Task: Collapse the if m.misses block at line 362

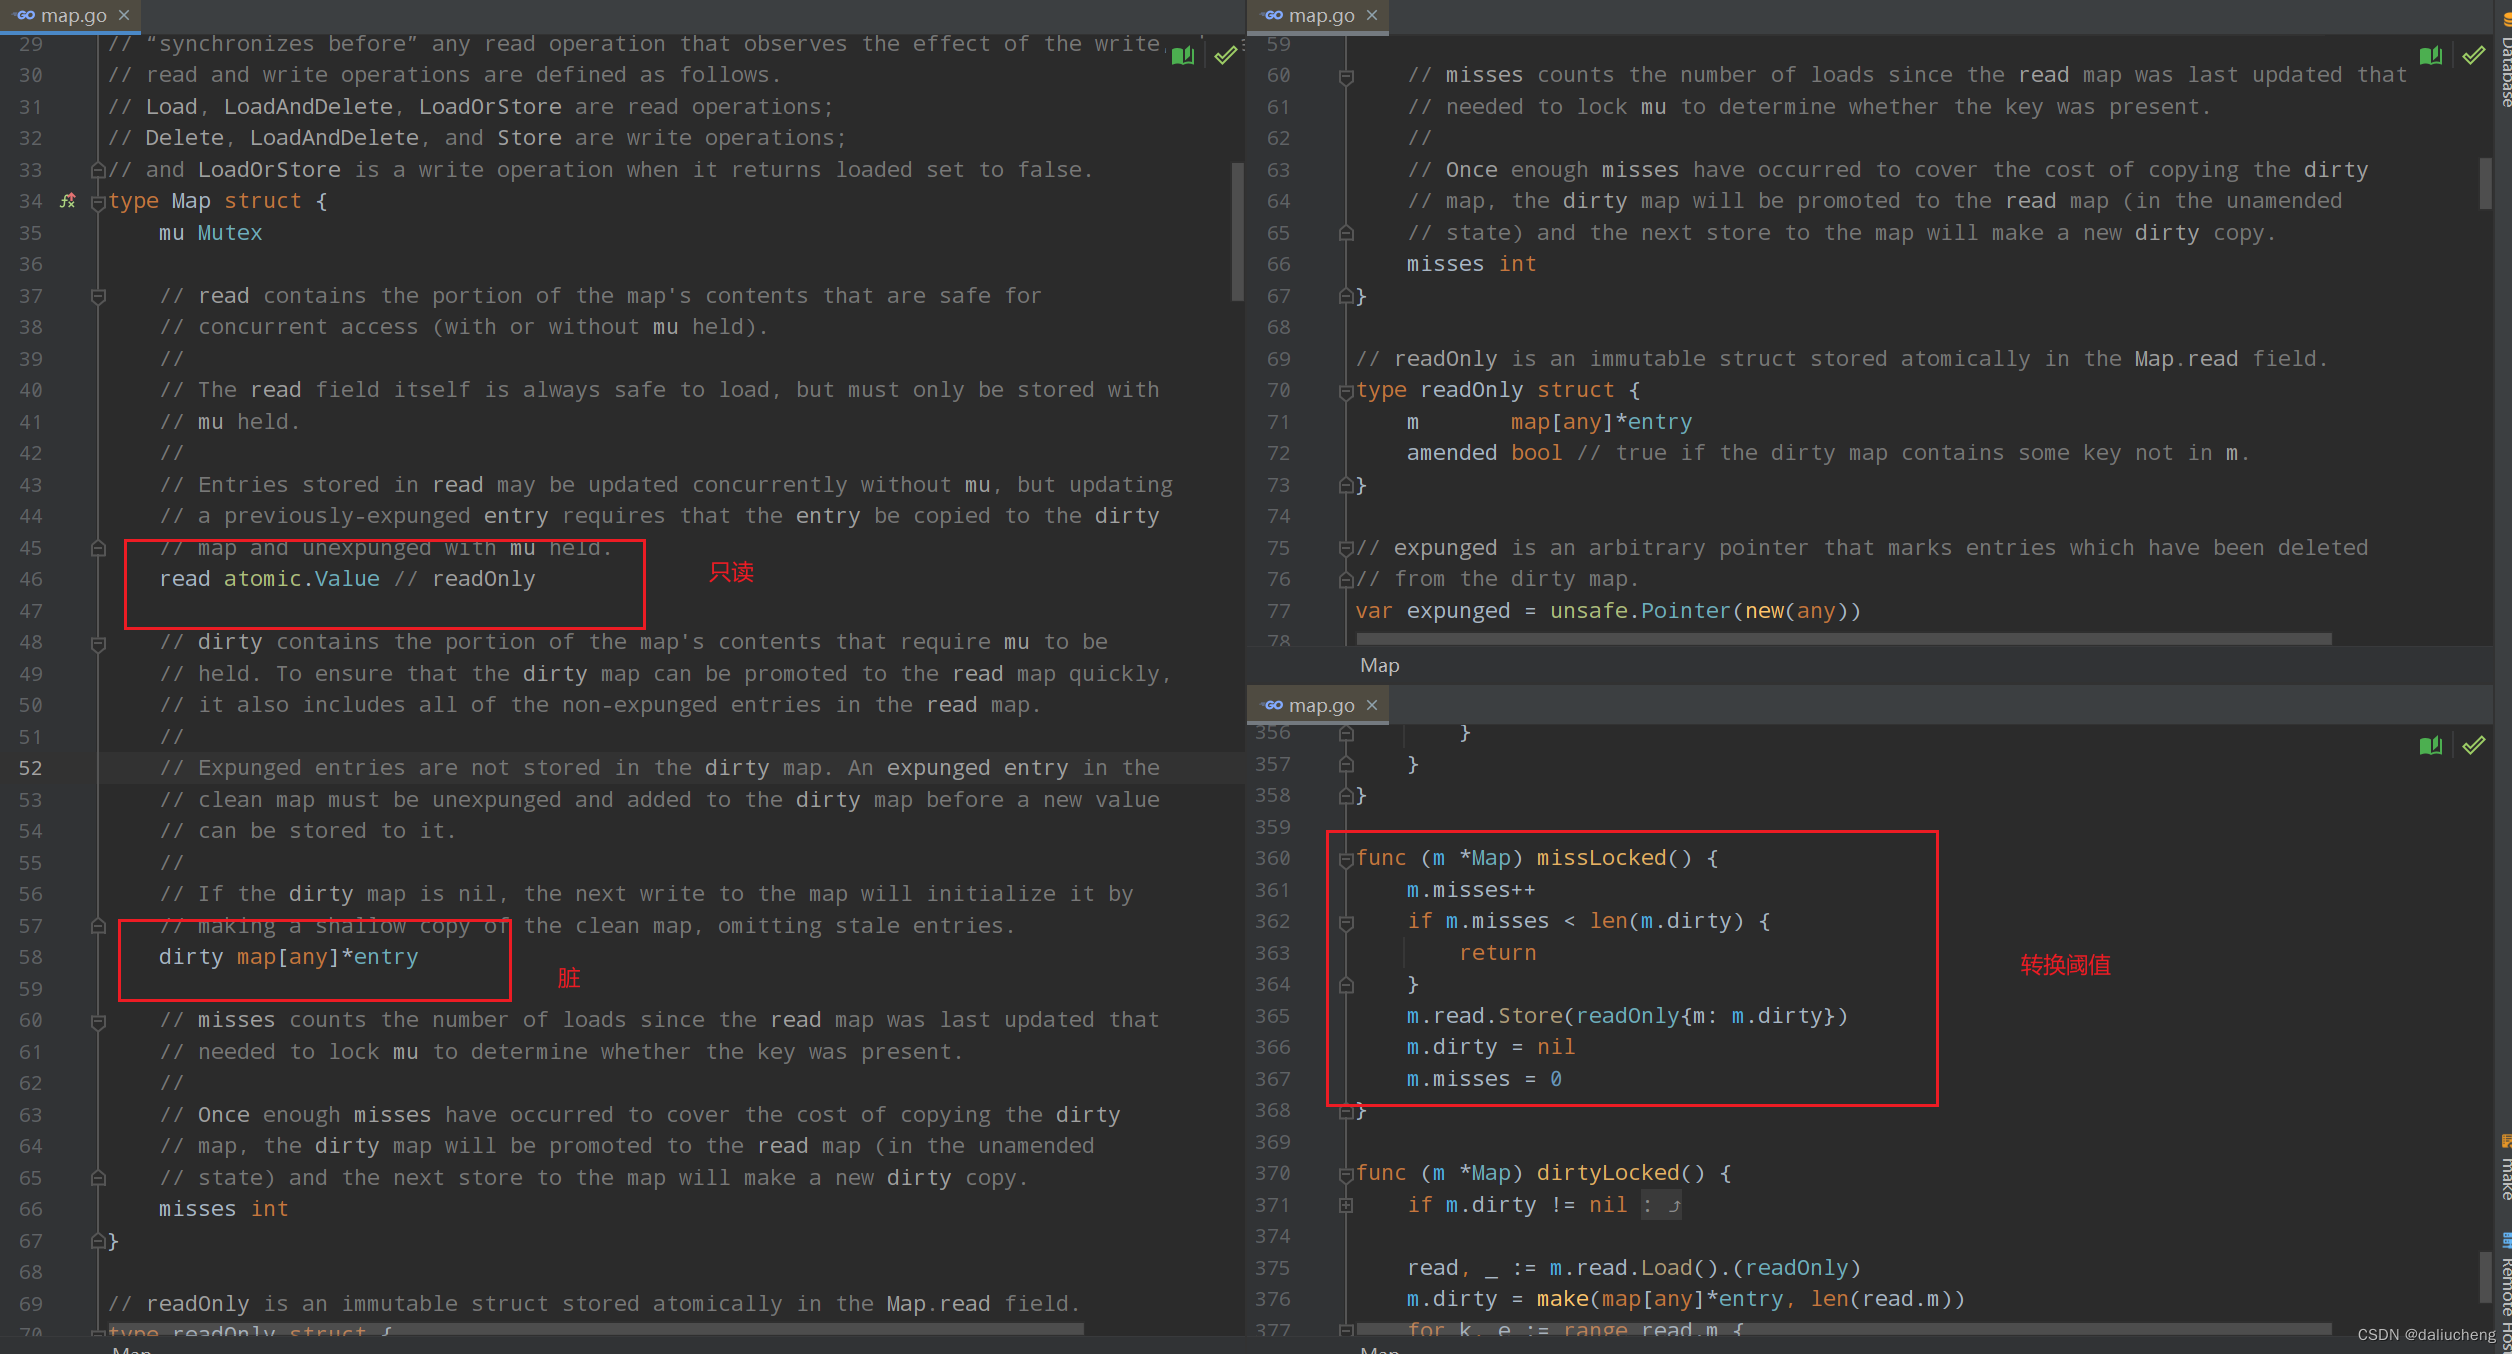Action: coord(1346,922)
